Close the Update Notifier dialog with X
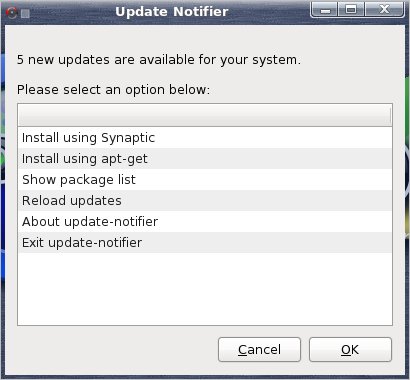The image size is (410, 380). 384,10
